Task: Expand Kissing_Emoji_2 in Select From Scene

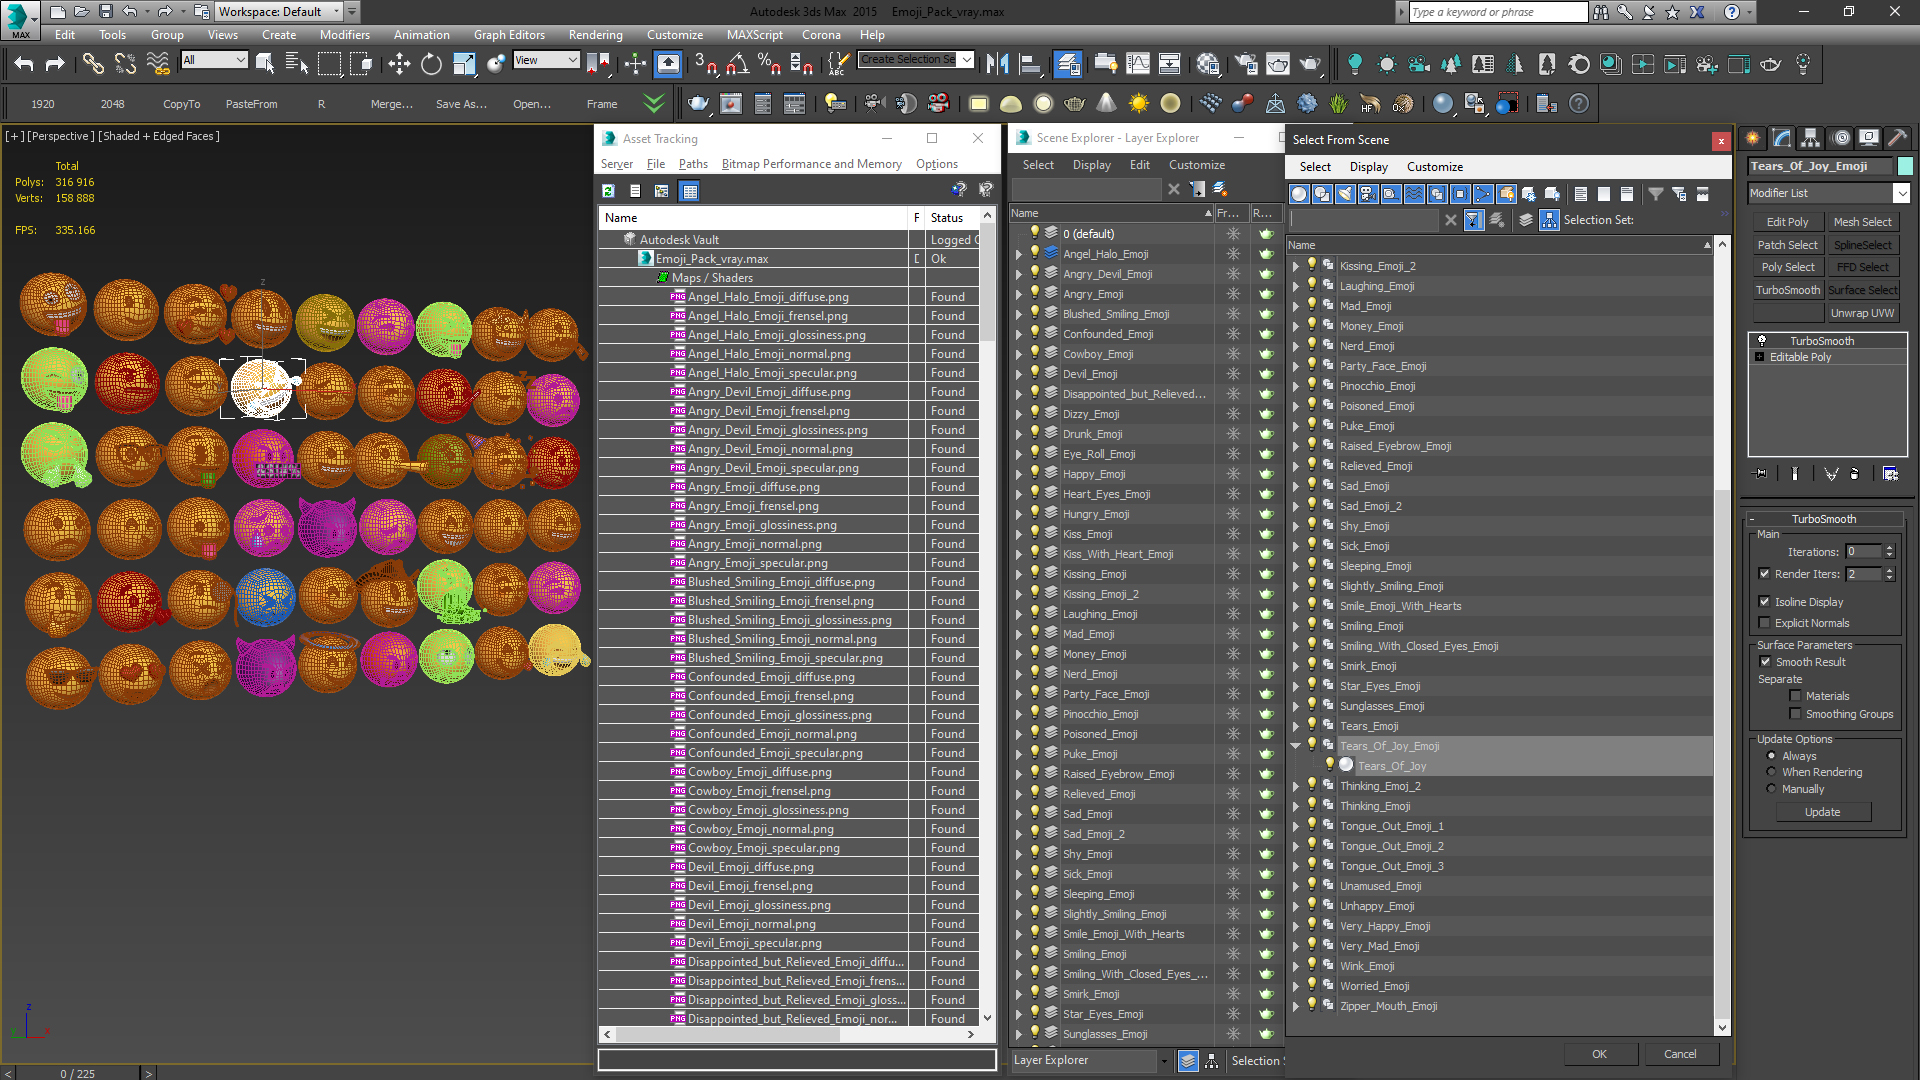Action: click(1296, 266)
